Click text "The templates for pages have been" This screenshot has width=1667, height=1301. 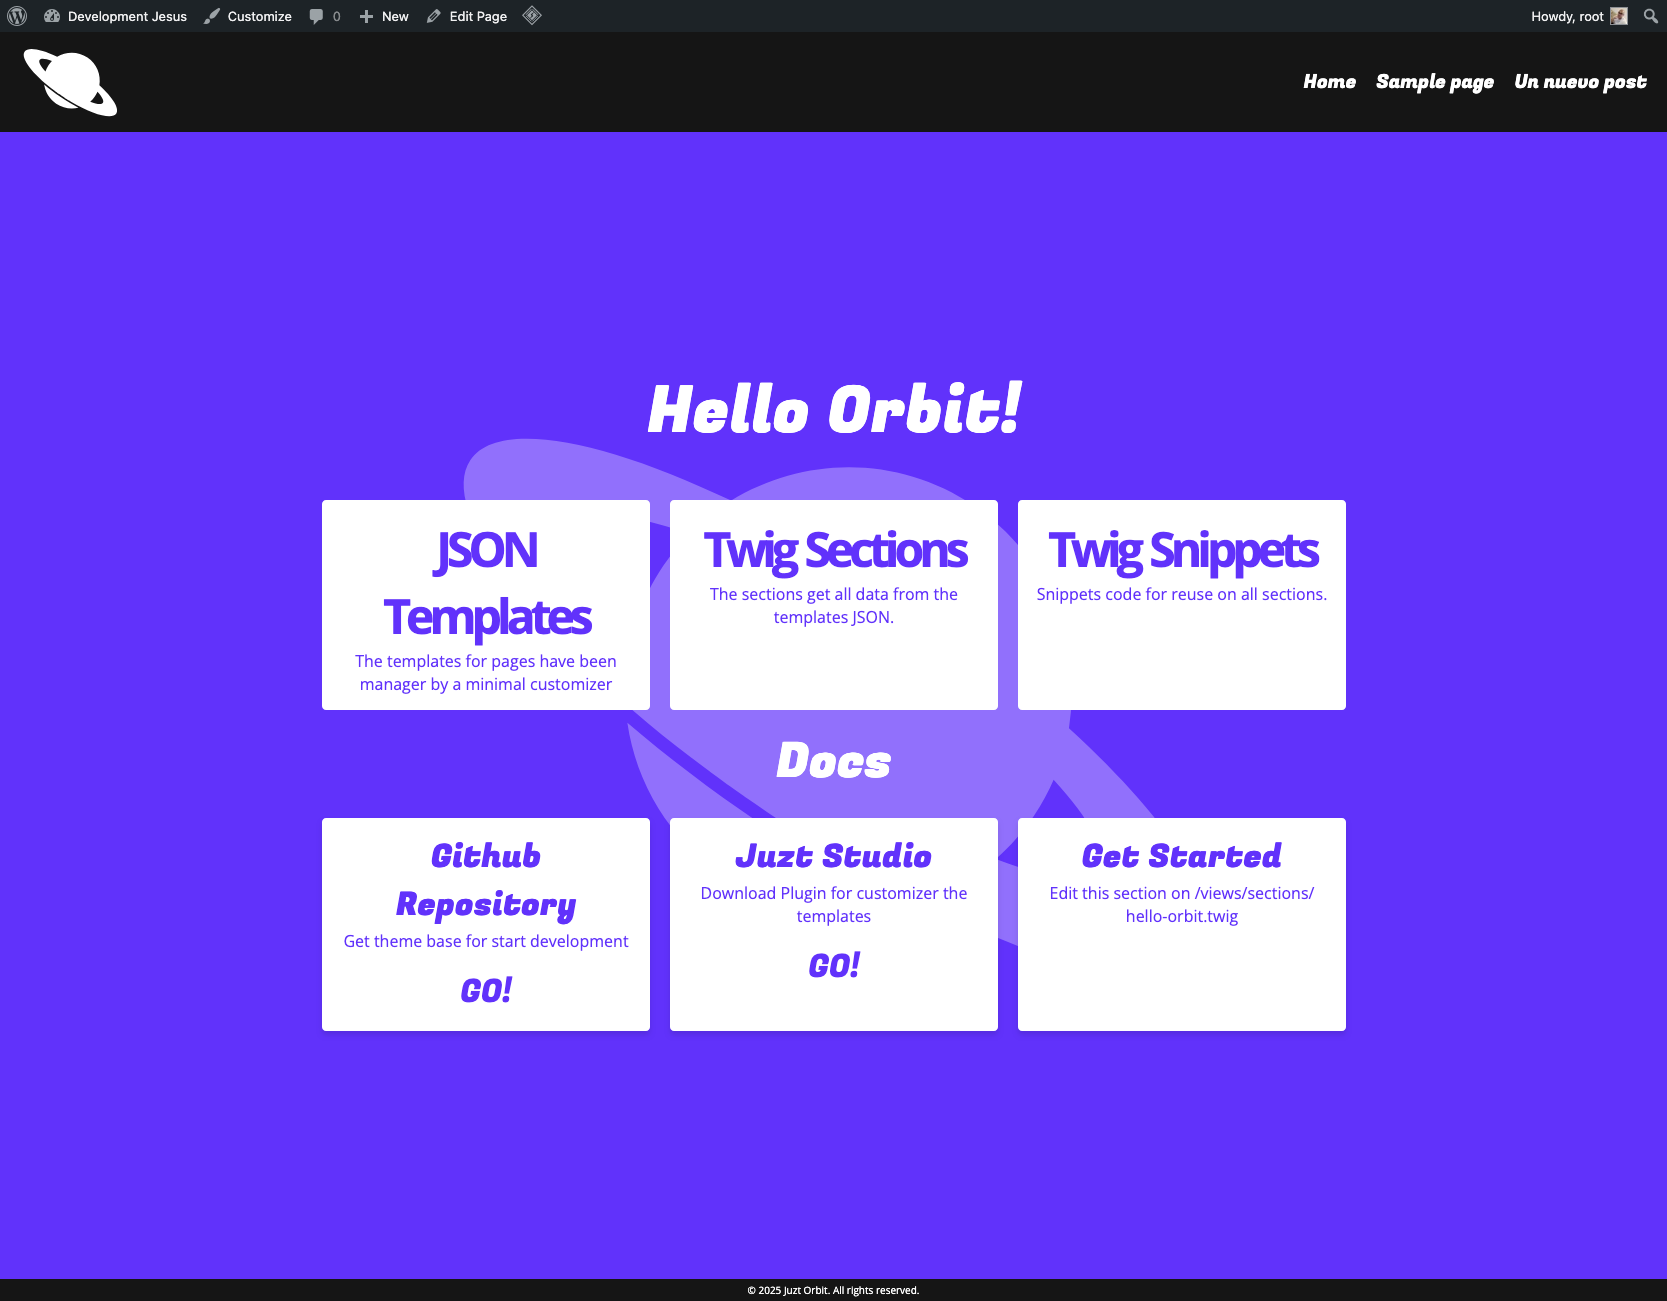click(x=486, y=661)
